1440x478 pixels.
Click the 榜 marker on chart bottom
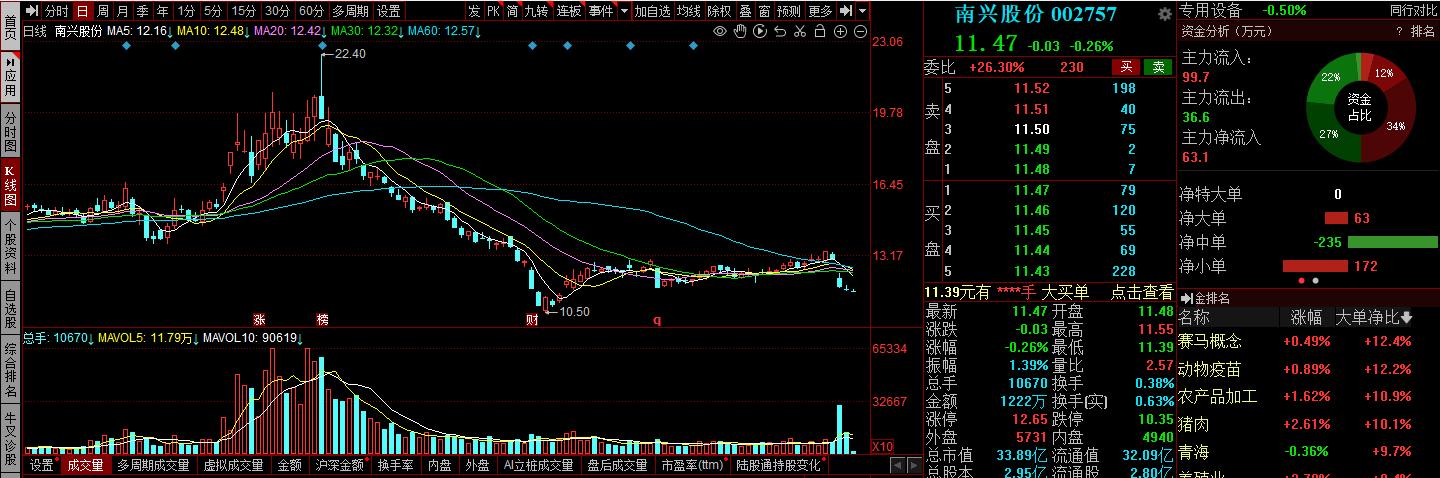(x=322, y=320)
